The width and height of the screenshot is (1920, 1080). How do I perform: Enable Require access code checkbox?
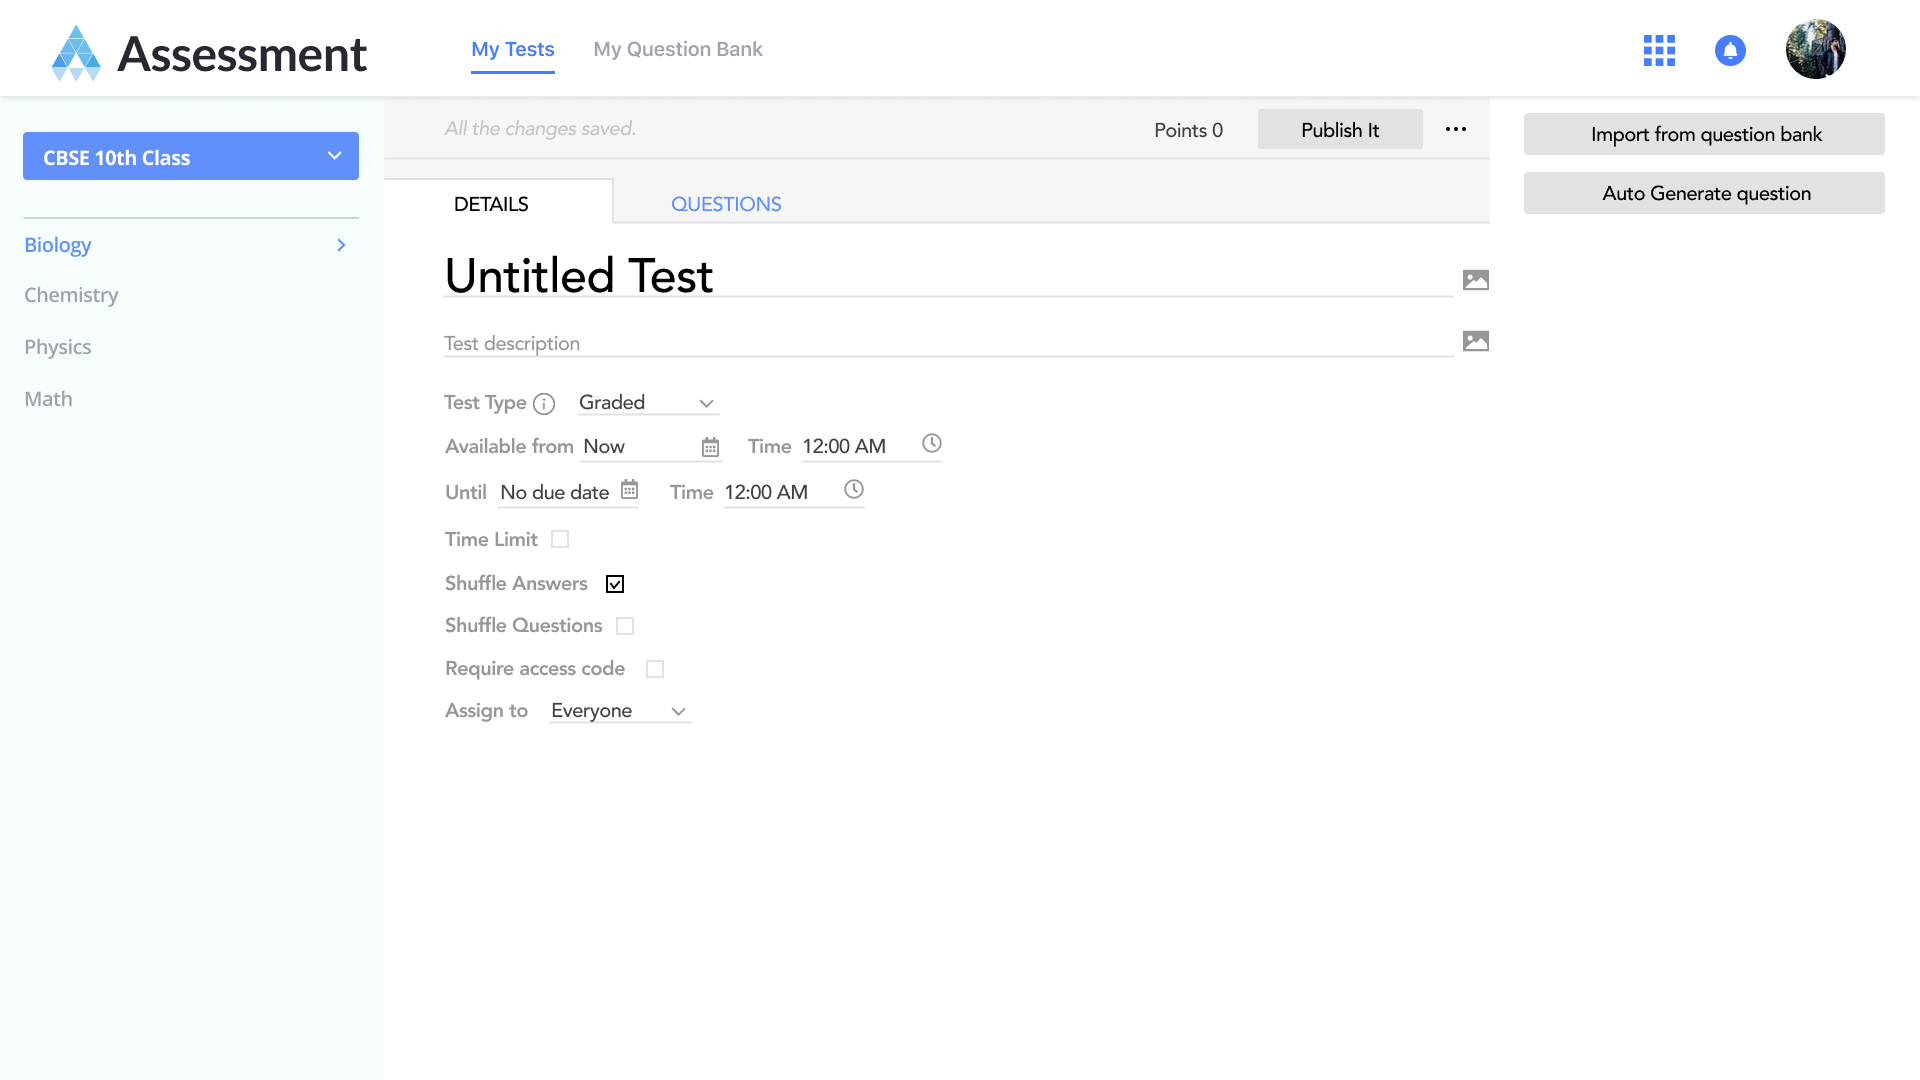tap(655, 669)
